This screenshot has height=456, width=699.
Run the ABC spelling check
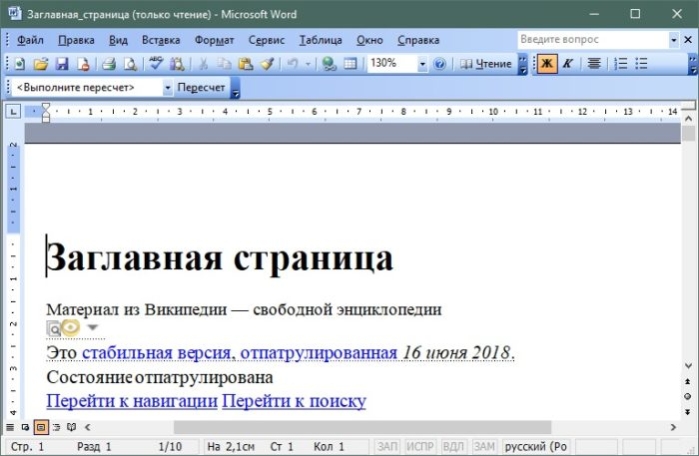pos(156,63)
